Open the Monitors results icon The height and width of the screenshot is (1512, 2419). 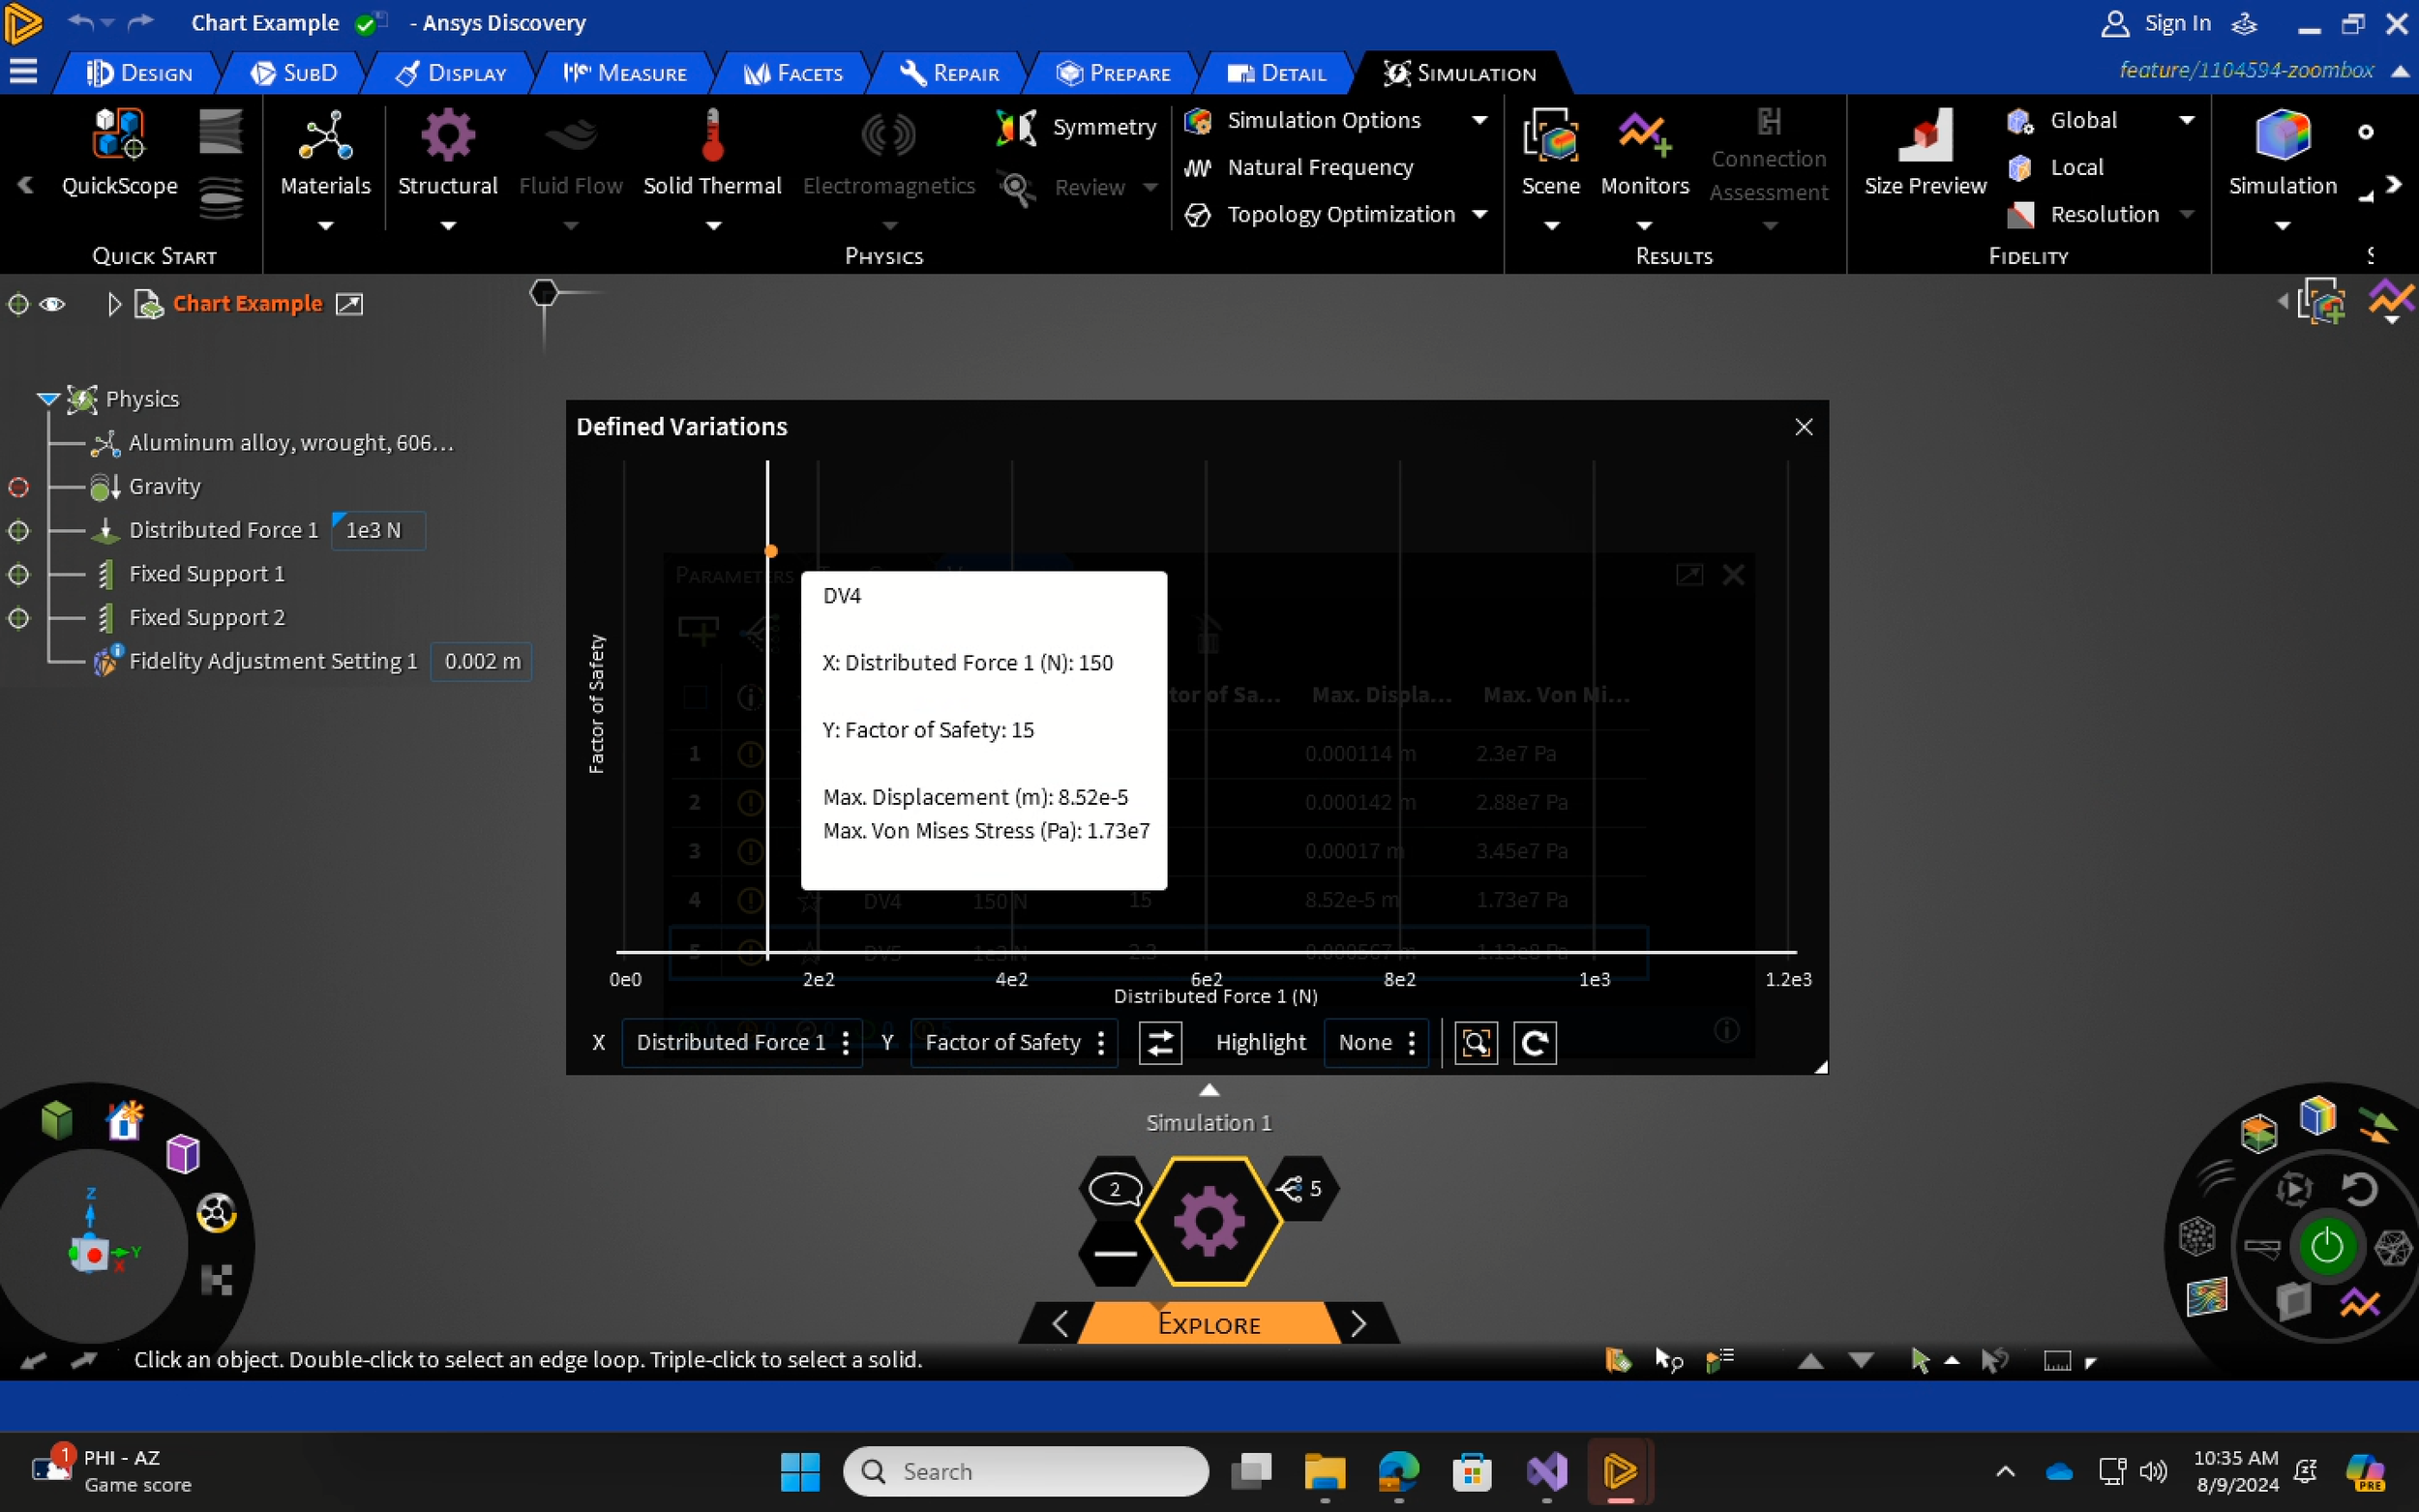(x=1643, y=136)
